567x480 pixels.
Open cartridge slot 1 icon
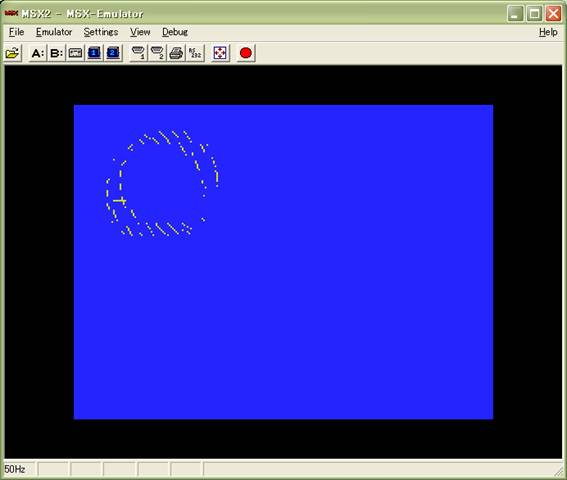pos(94,53)
